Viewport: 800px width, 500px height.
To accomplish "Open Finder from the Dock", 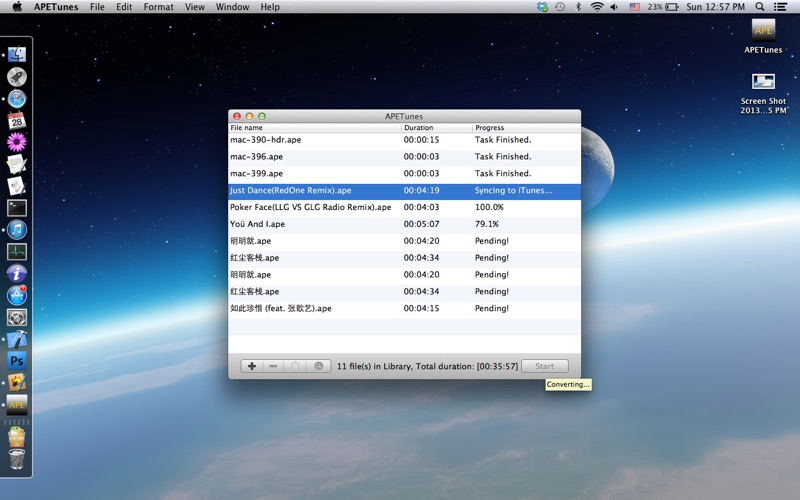I will coord(17,54).
